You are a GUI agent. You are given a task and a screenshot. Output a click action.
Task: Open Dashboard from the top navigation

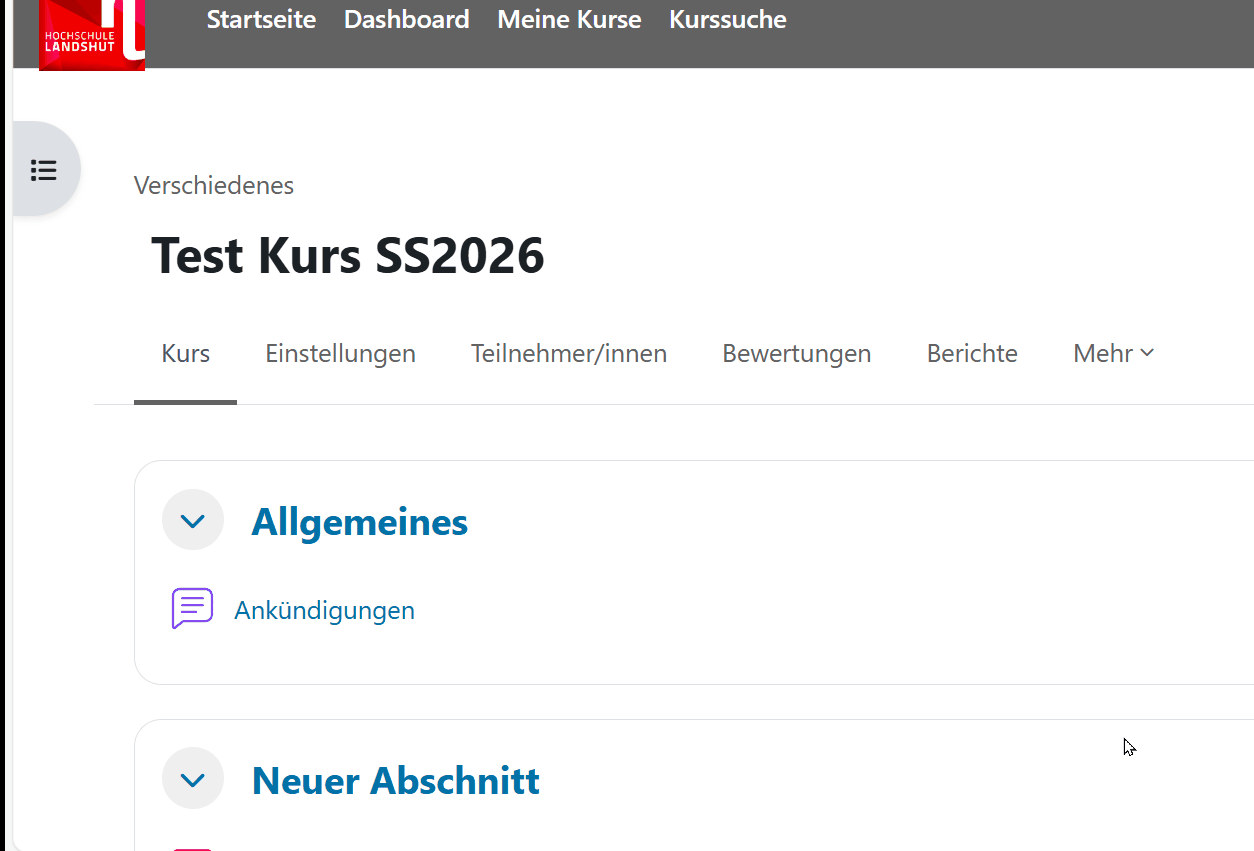[x=406, y=20]
